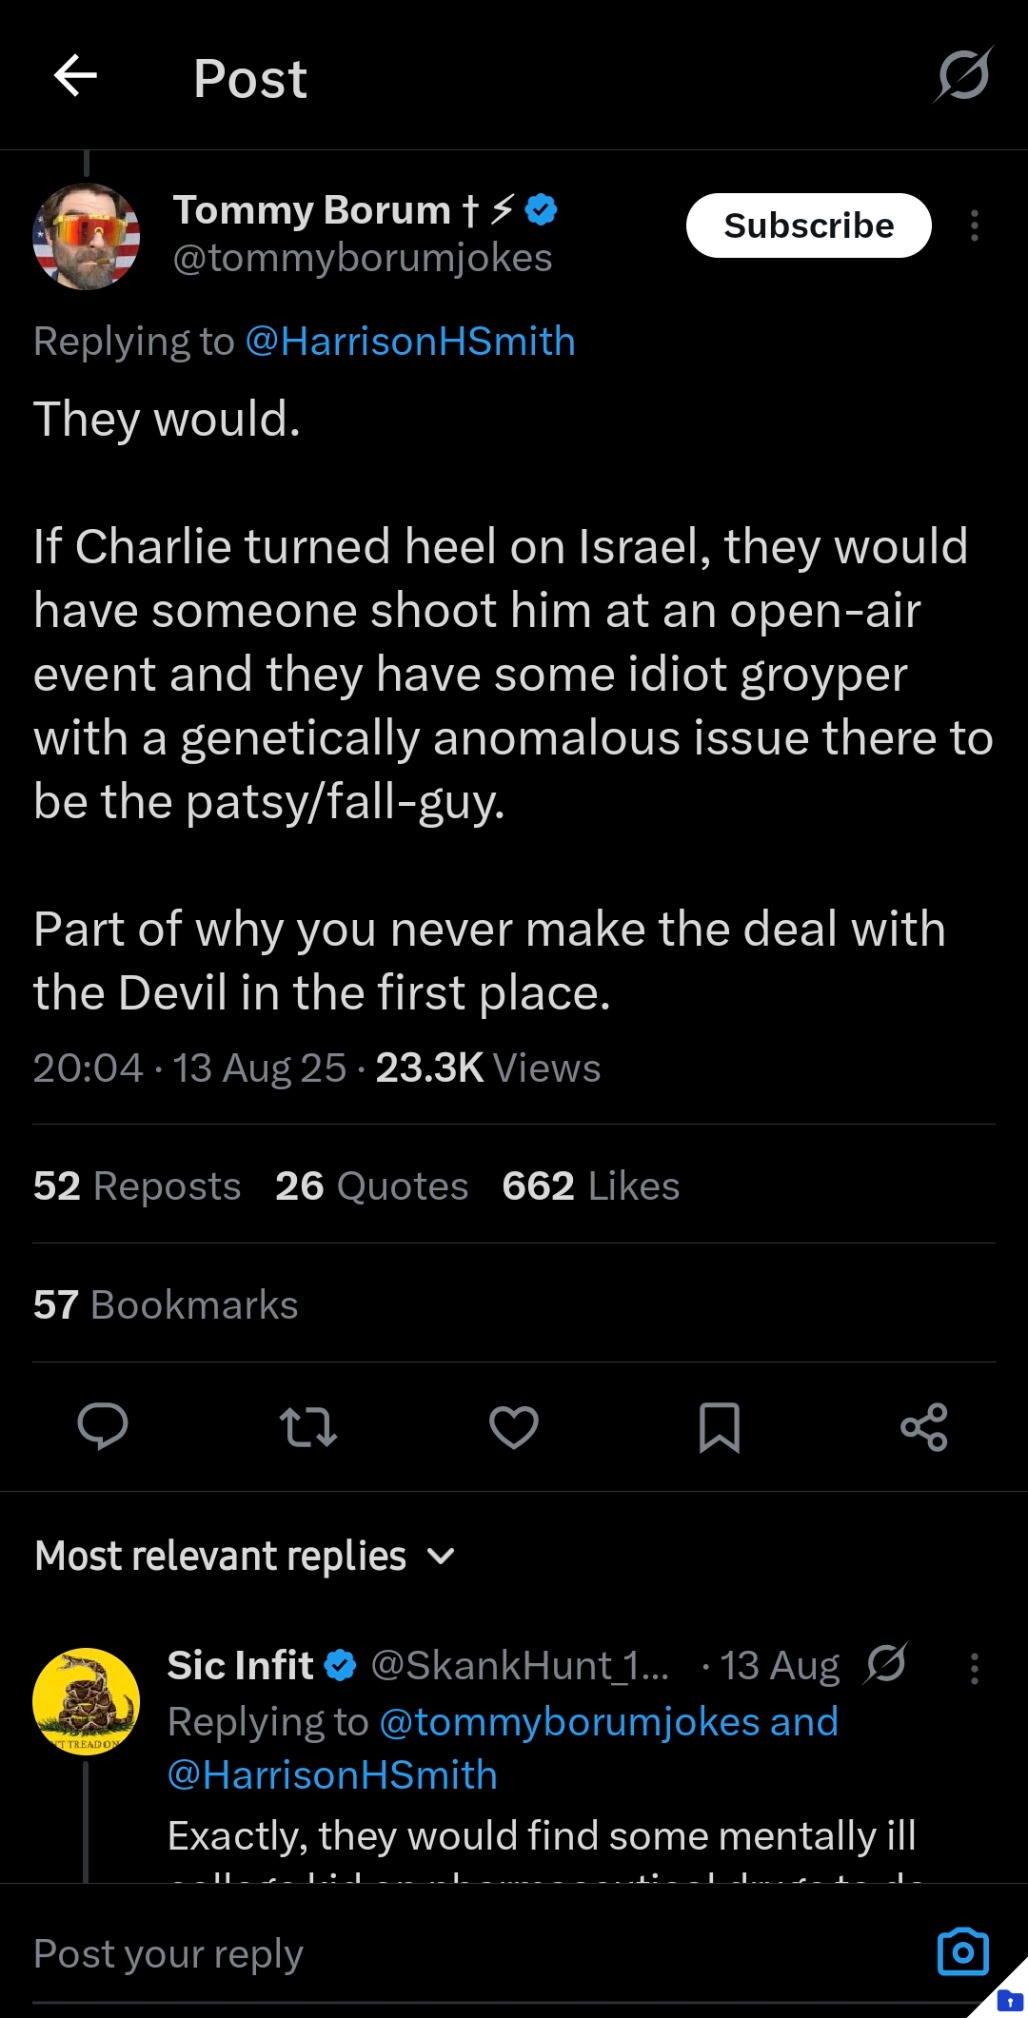
Task: Open more options for Tommy Borum post
Action: click(x=974, y=226)
